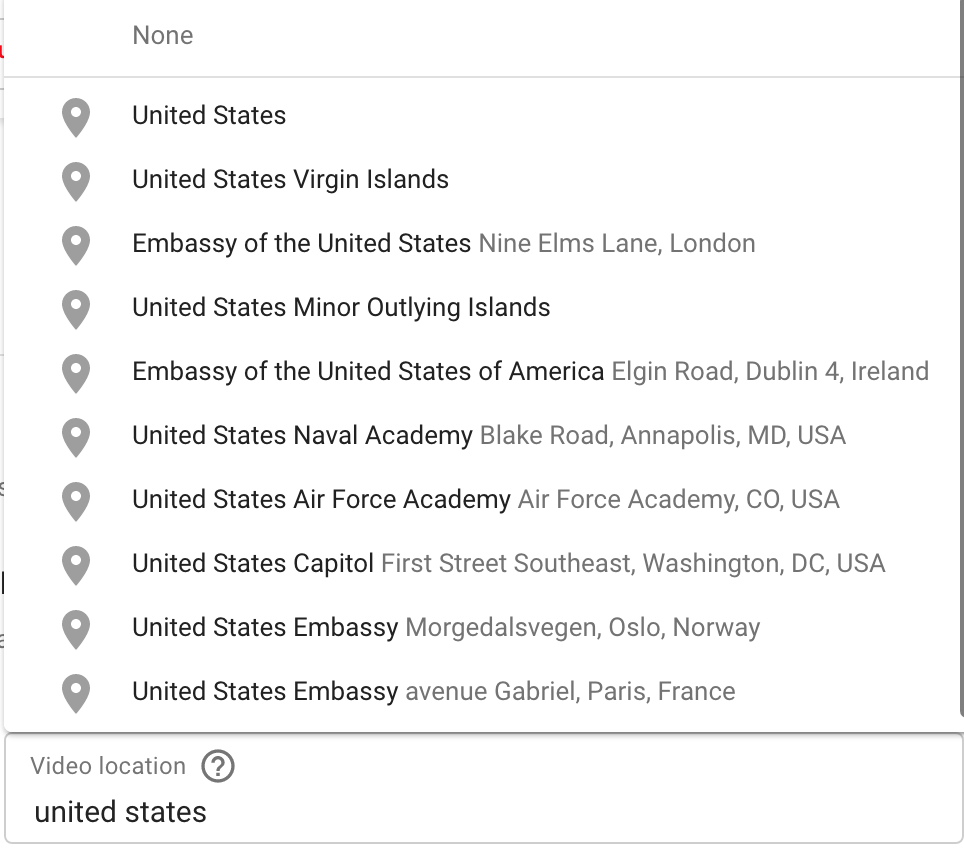This screenshot has width=964, height=850.
Task: Open the Video location help icon
Action: (x=218, y=766)
